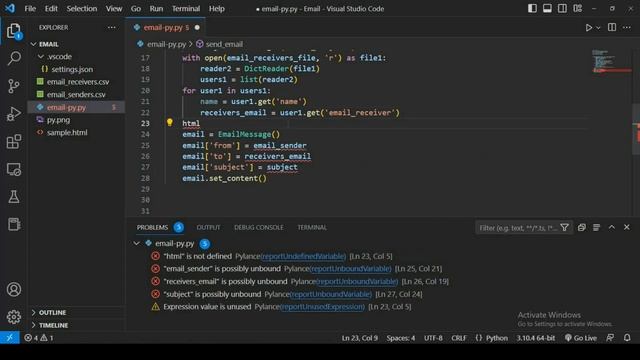
Task: Open the reportUnusedExpression link
Action: point(322,307)
